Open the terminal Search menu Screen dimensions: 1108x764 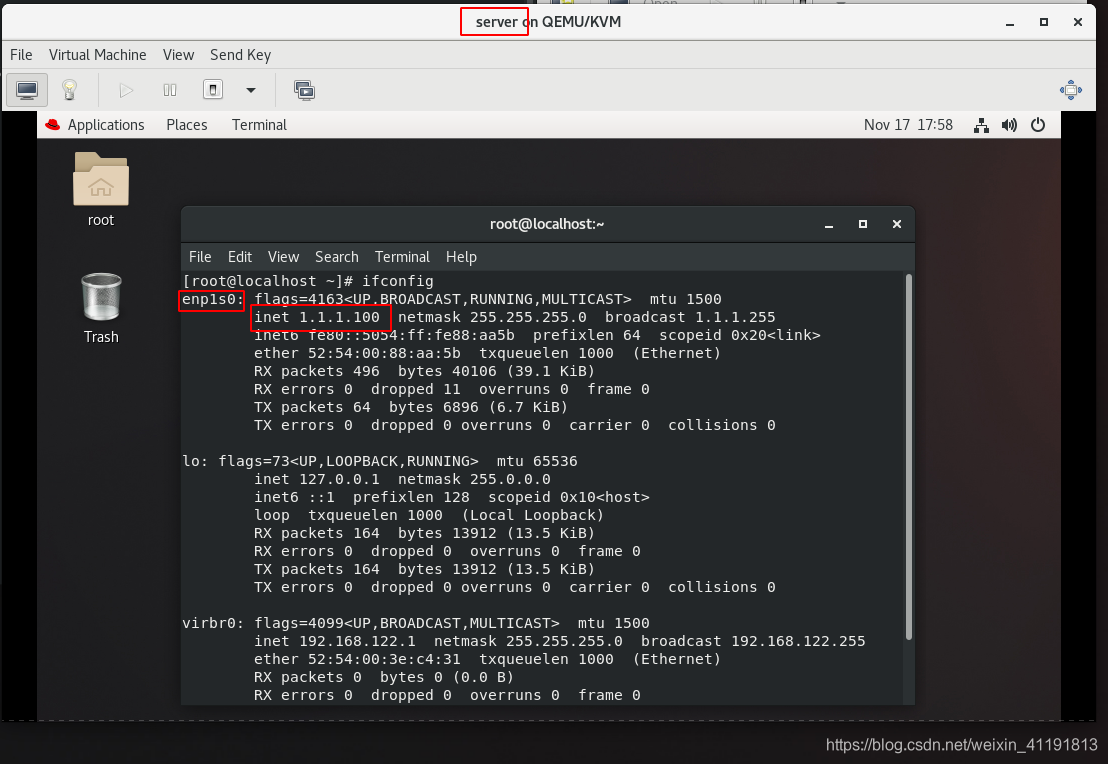336,257
